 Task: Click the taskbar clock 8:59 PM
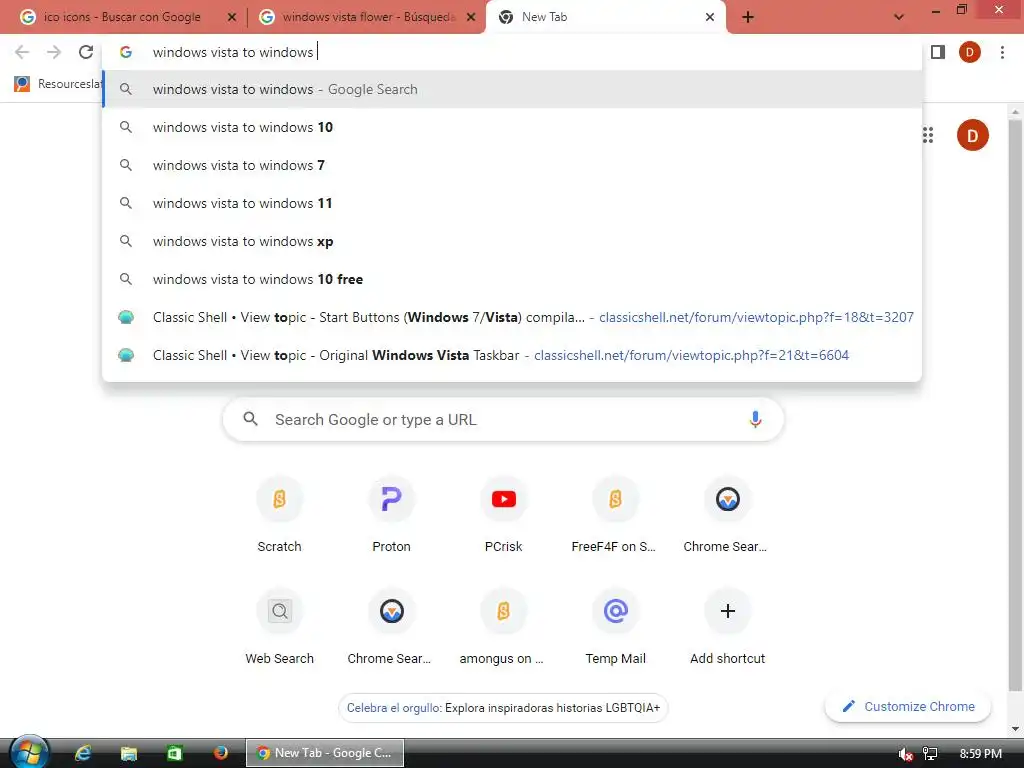pos(980,754)
